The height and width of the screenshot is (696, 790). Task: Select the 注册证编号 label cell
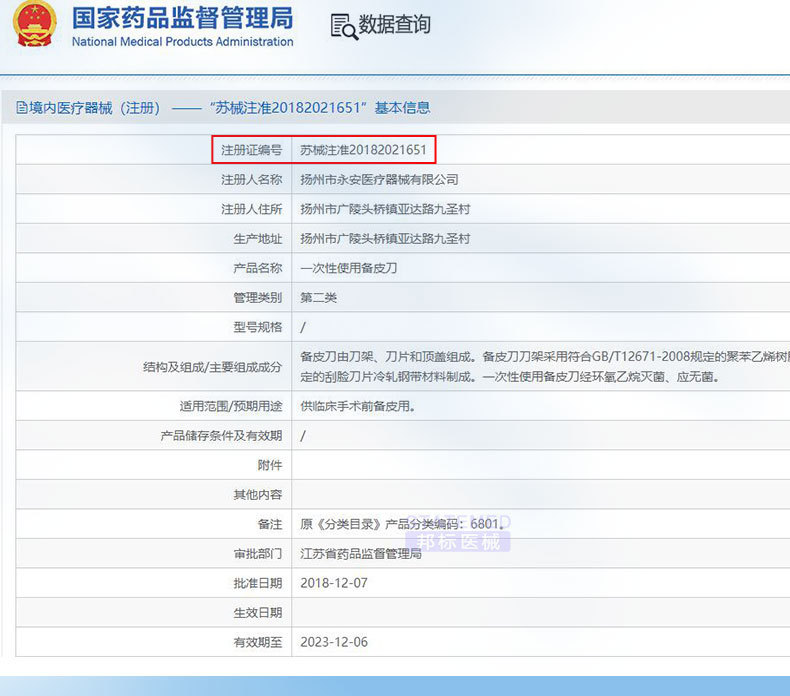(x=251, y=150)
